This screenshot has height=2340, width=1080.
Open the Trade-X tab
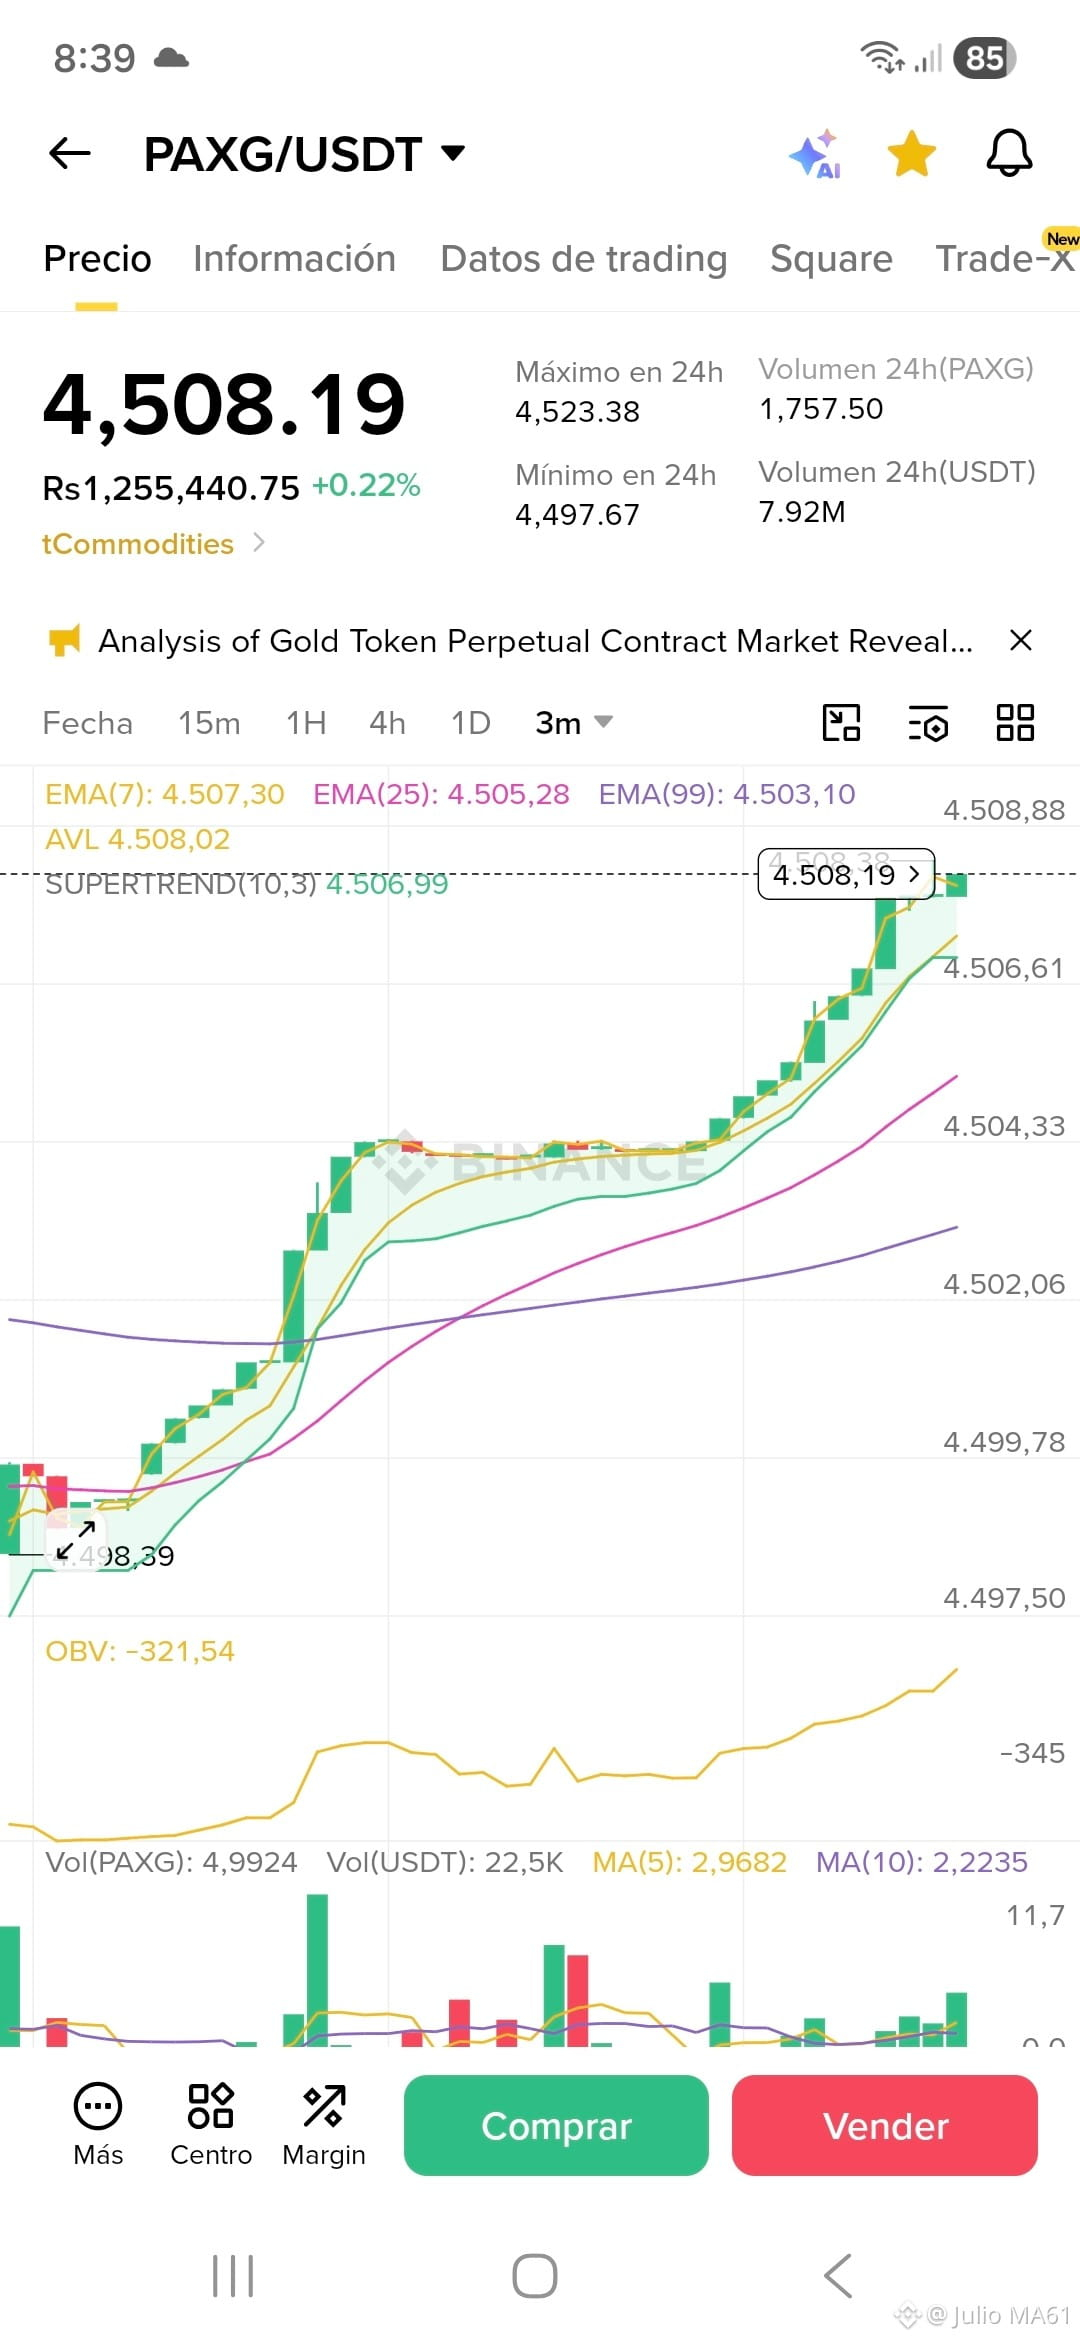pyautogui.click(x=1005, y=259)
